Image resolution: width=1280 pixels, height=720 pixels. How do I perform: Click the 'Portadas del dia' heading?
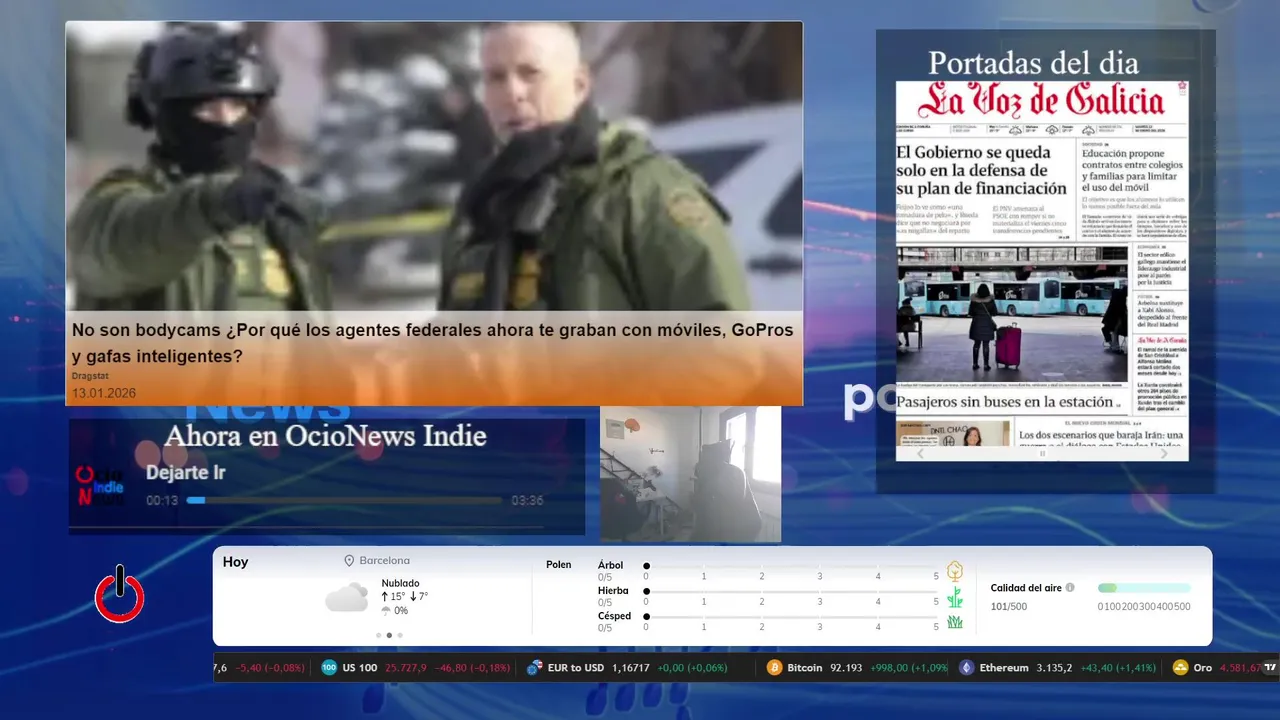coord(1033,63)
